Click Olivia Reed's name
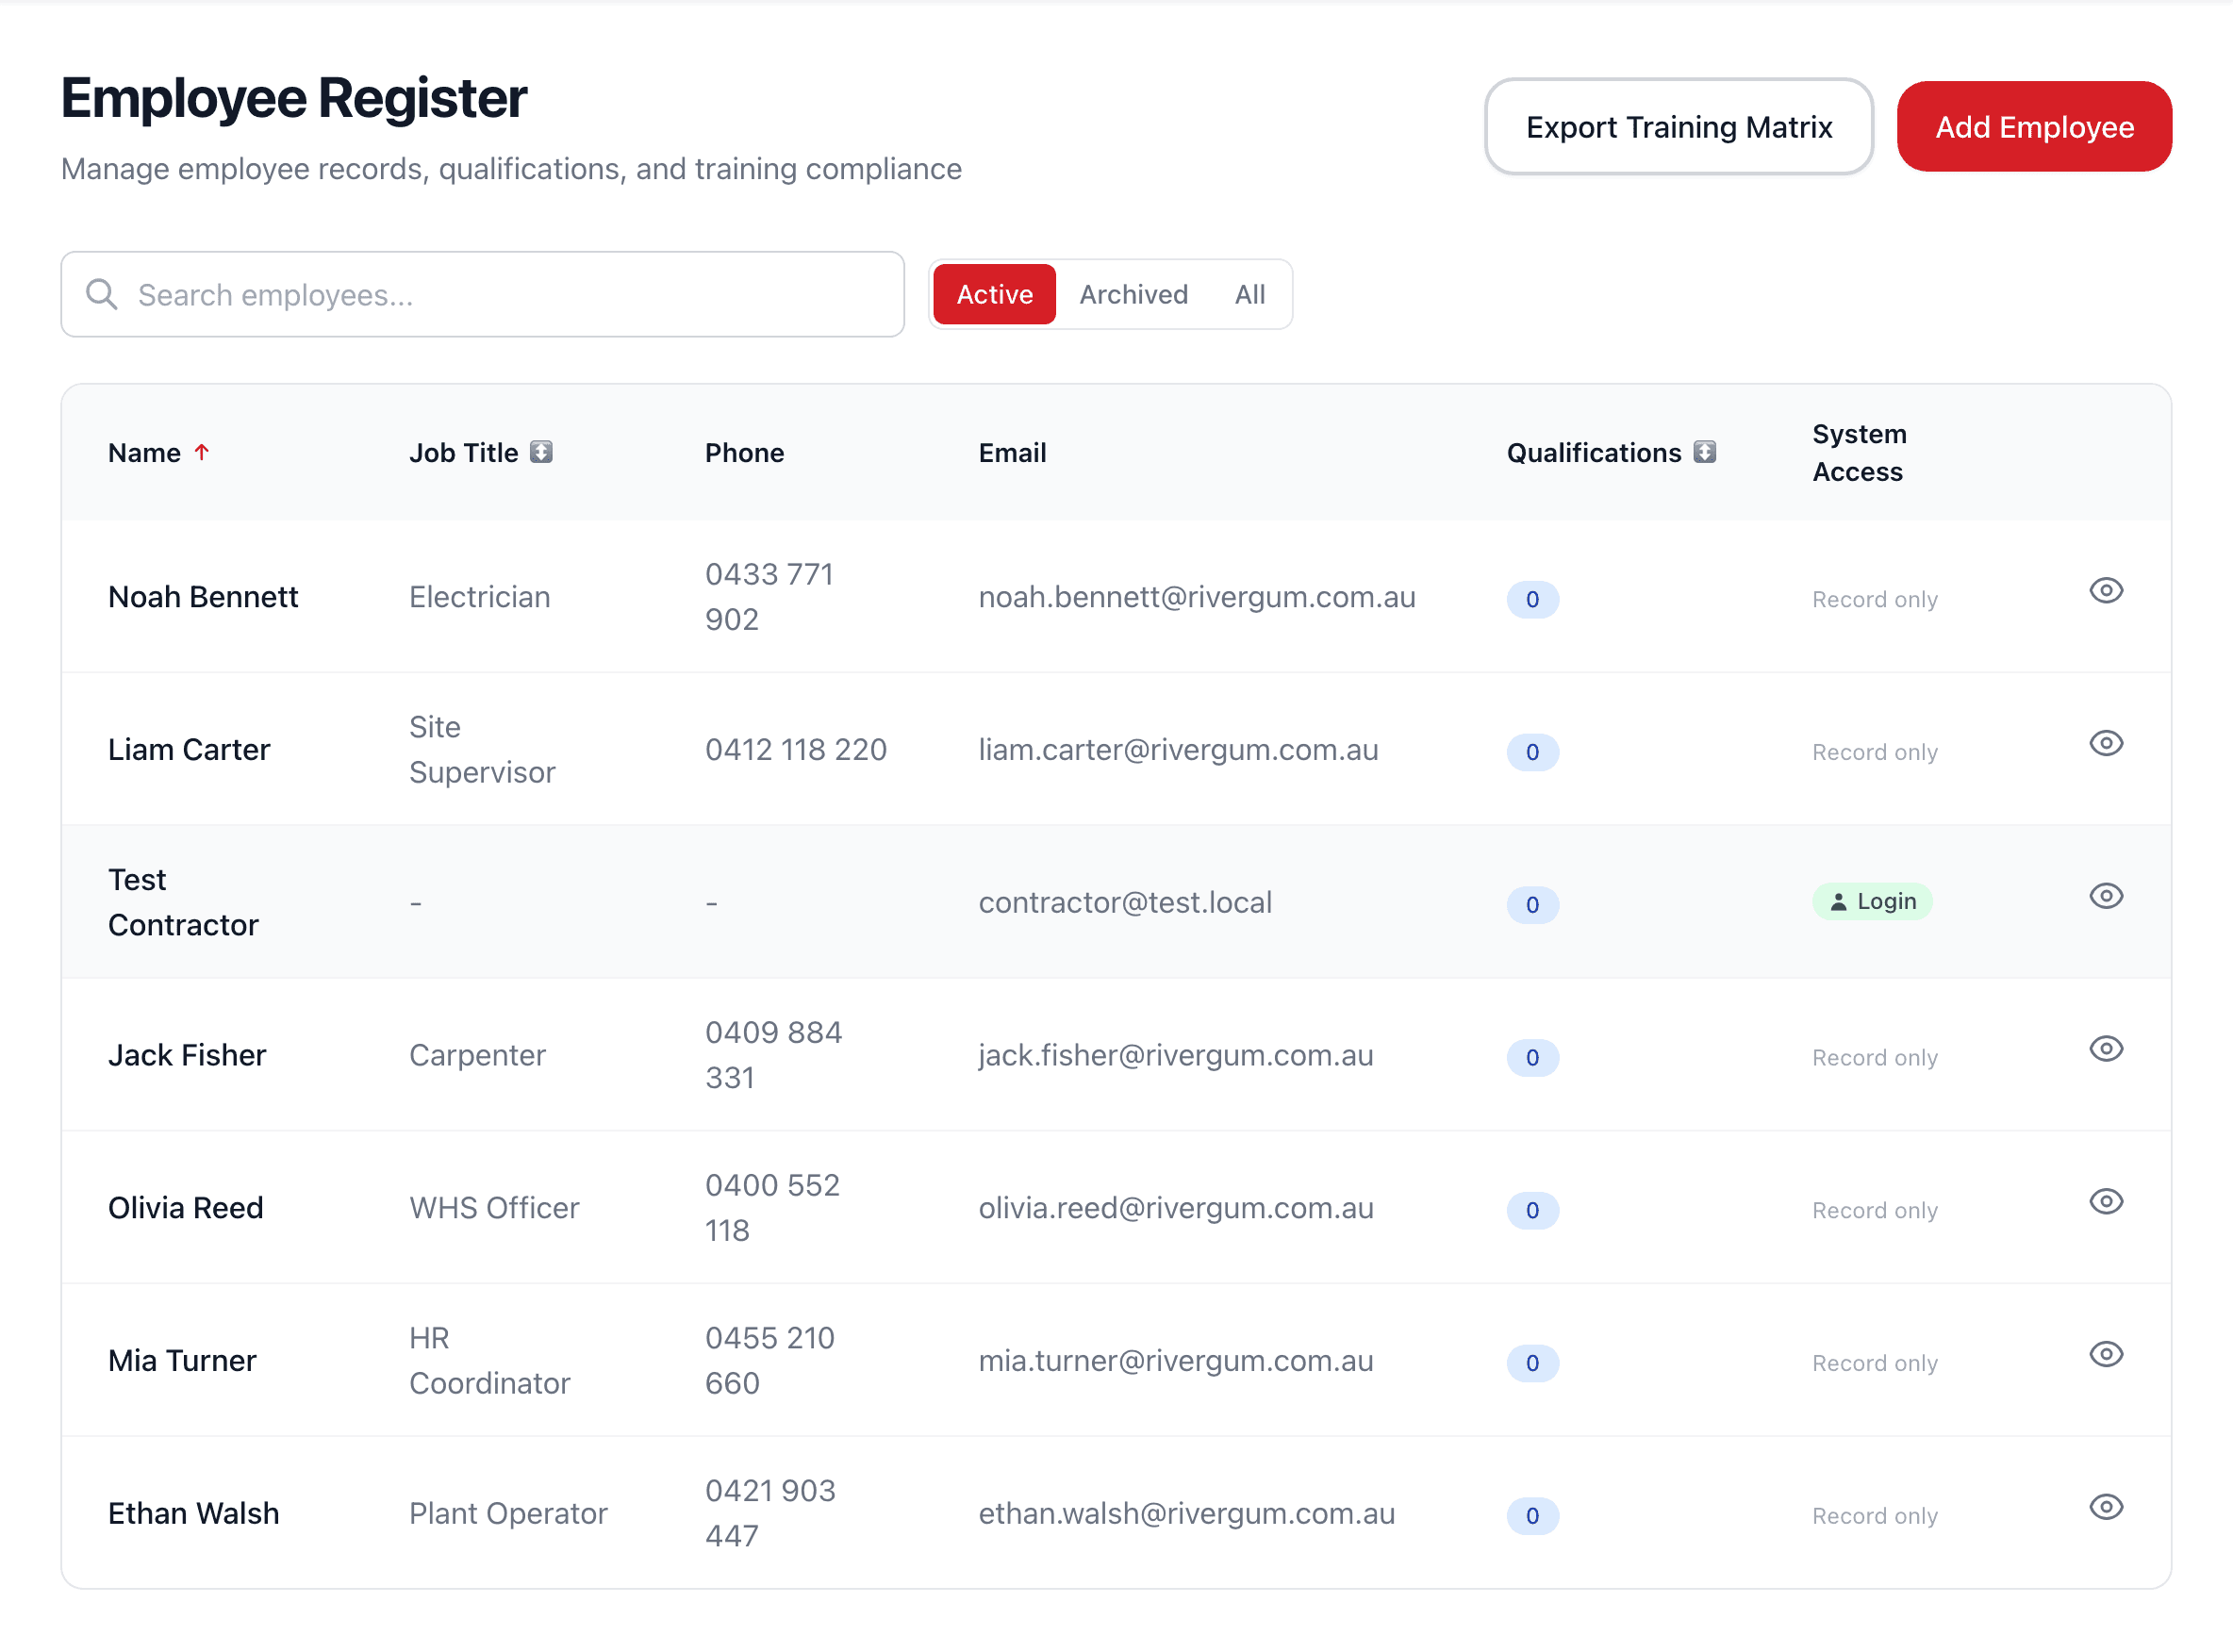This screenshot has width=2233, height=1652. pyautogui.click(x=186, y=1209)
